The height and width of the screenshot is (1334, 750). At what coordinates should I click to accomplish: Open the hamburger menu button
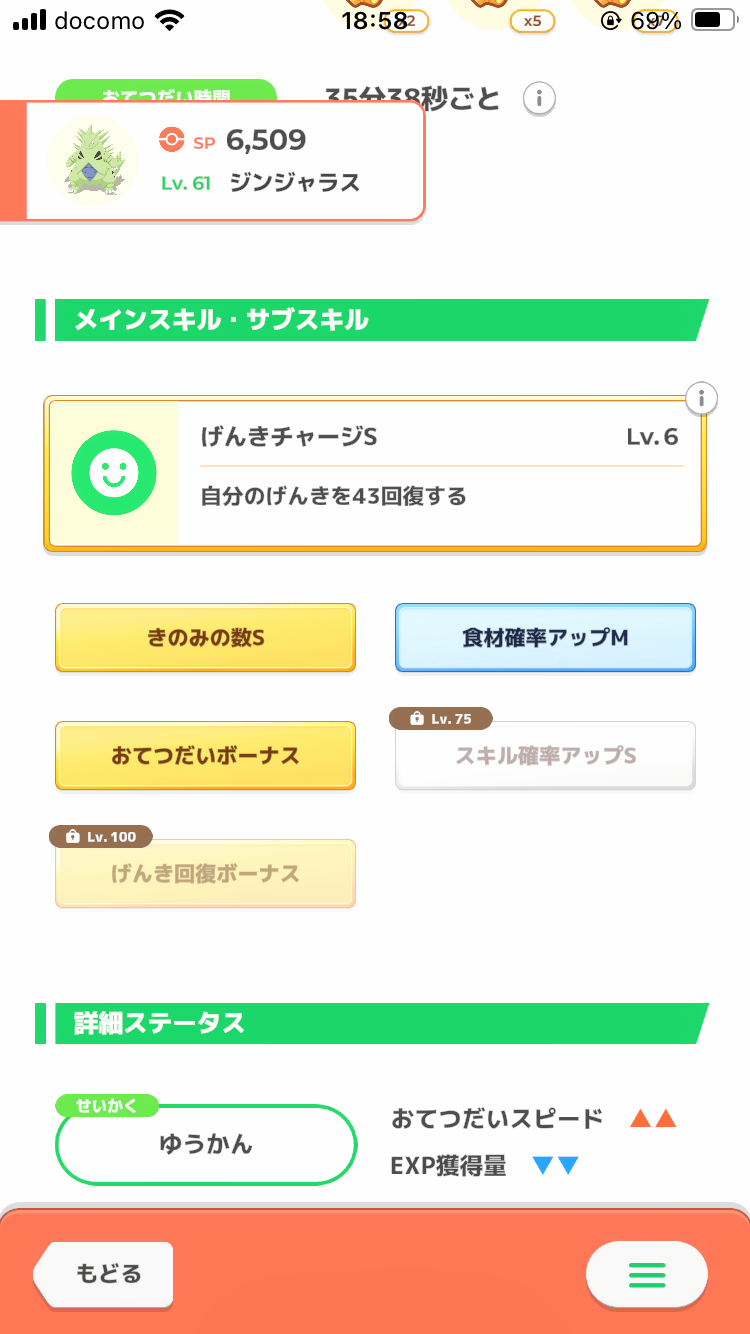click(646, 1274)
